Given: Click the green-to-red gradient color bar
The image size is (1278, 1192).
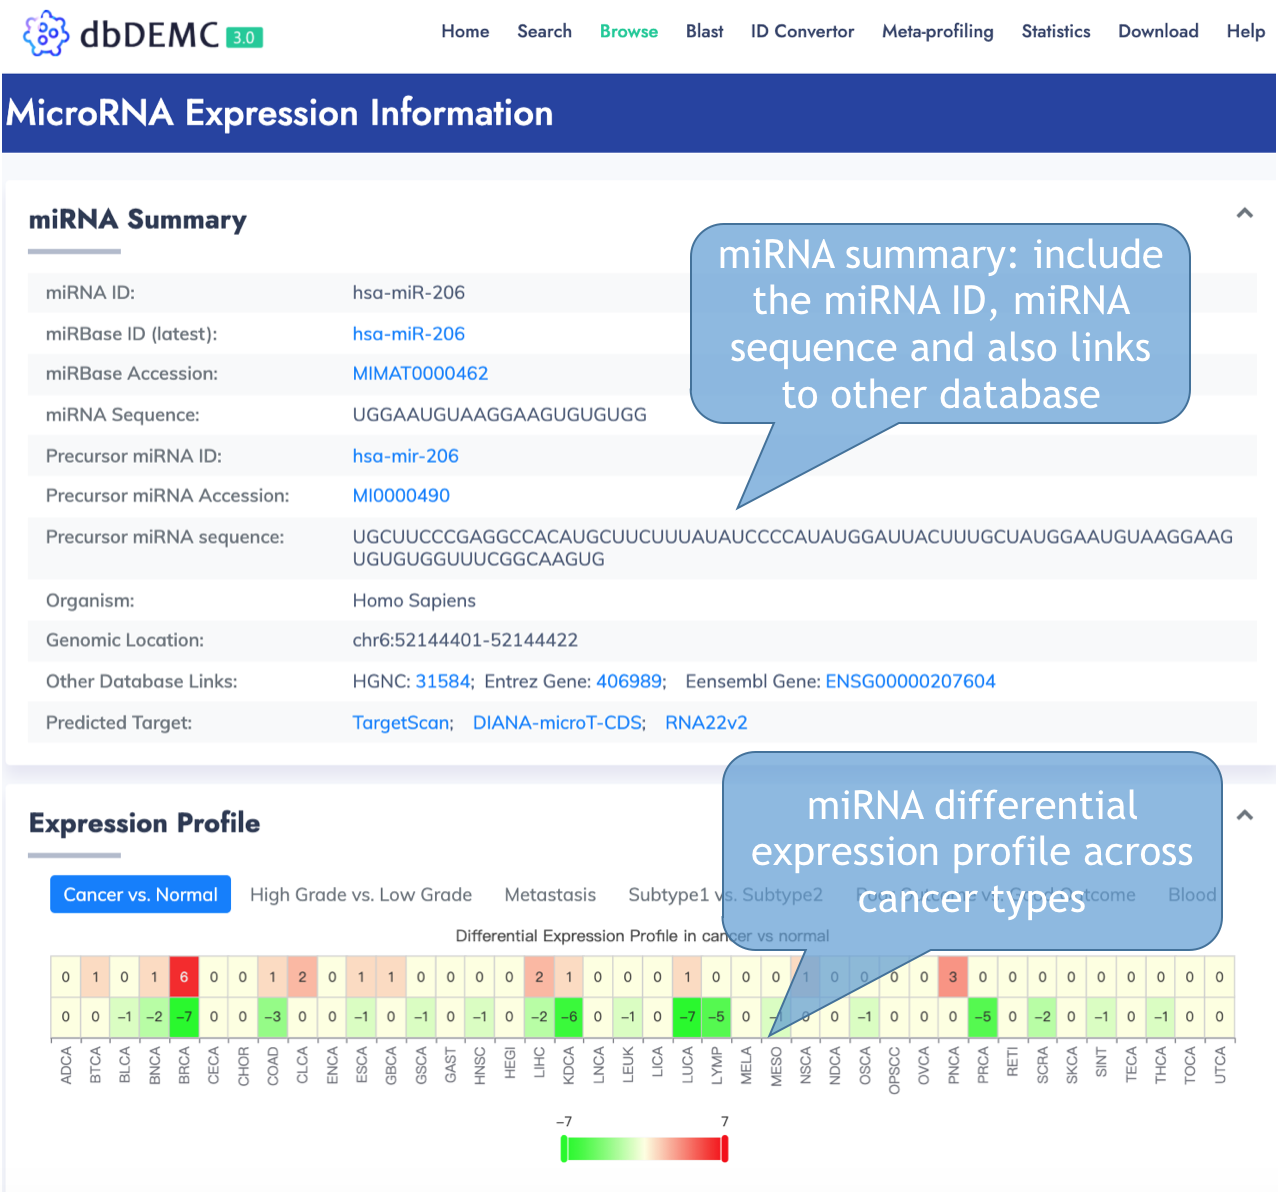Looking at the screenshot, I should pos(644,1149).
